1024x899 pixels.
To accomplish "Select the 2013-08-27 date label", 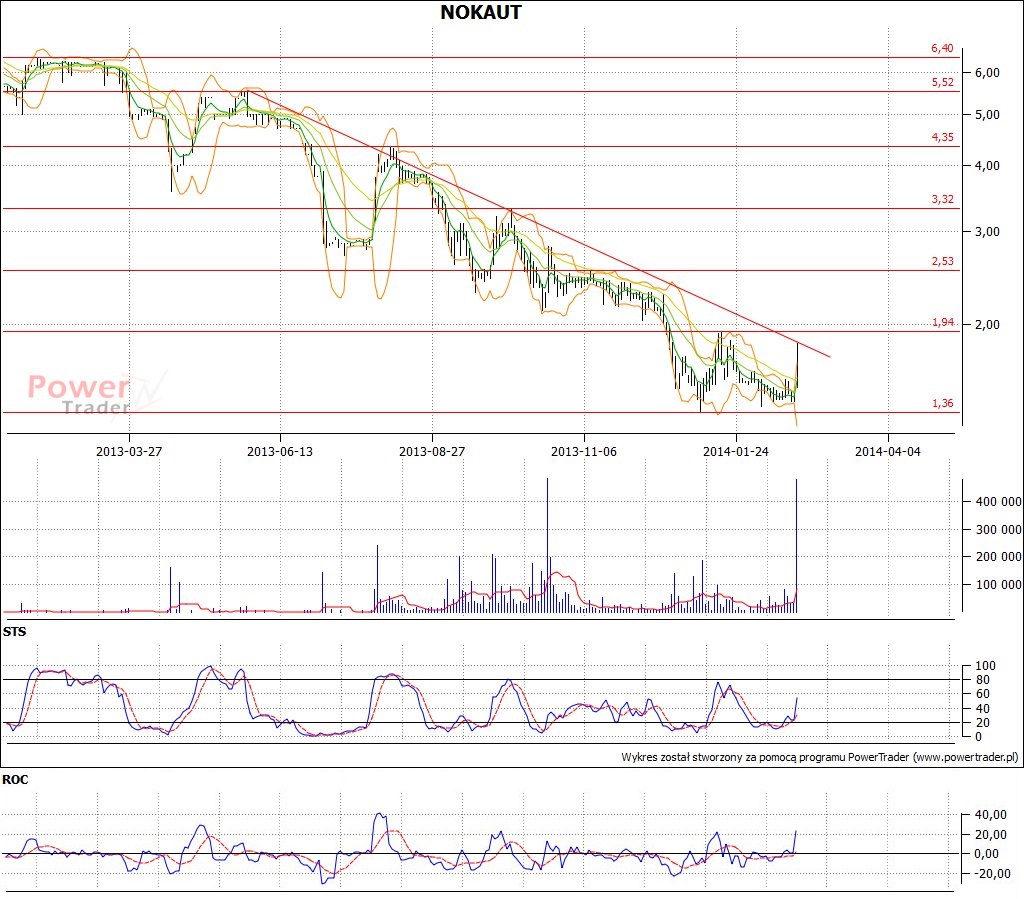I will tap(432, 451).
